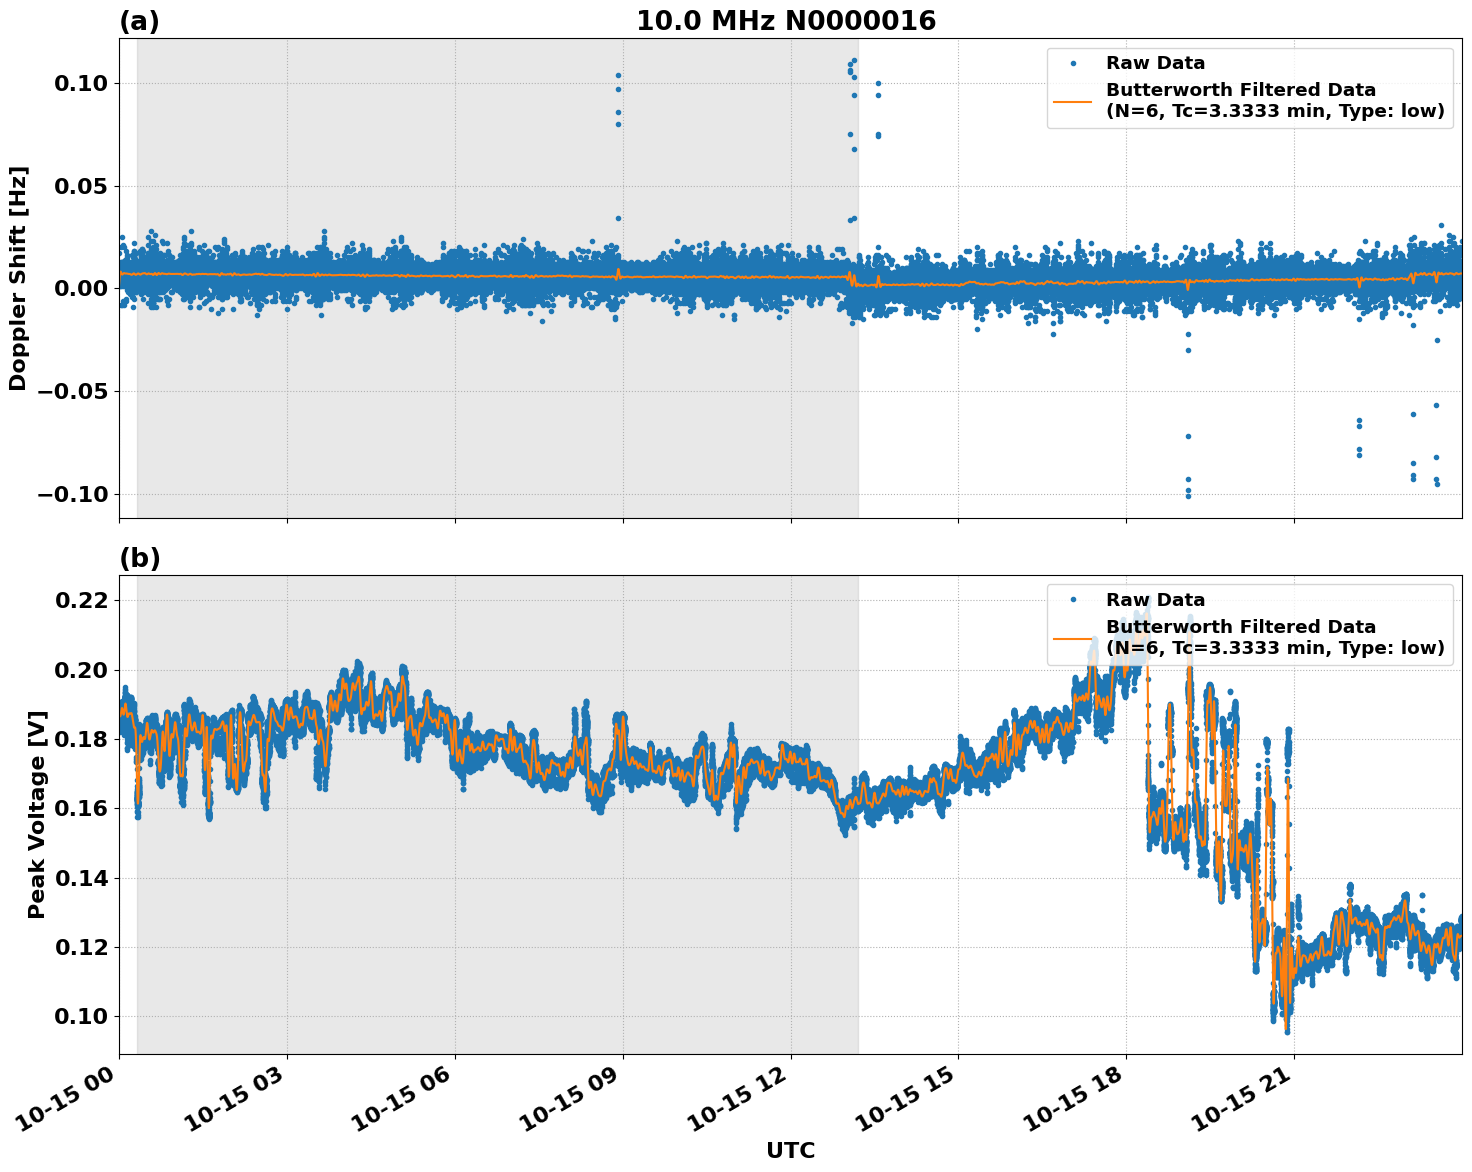Click the panel (b) label
The width and height of the screenshot is (1472, 1172).
click(x=139, y=558)
